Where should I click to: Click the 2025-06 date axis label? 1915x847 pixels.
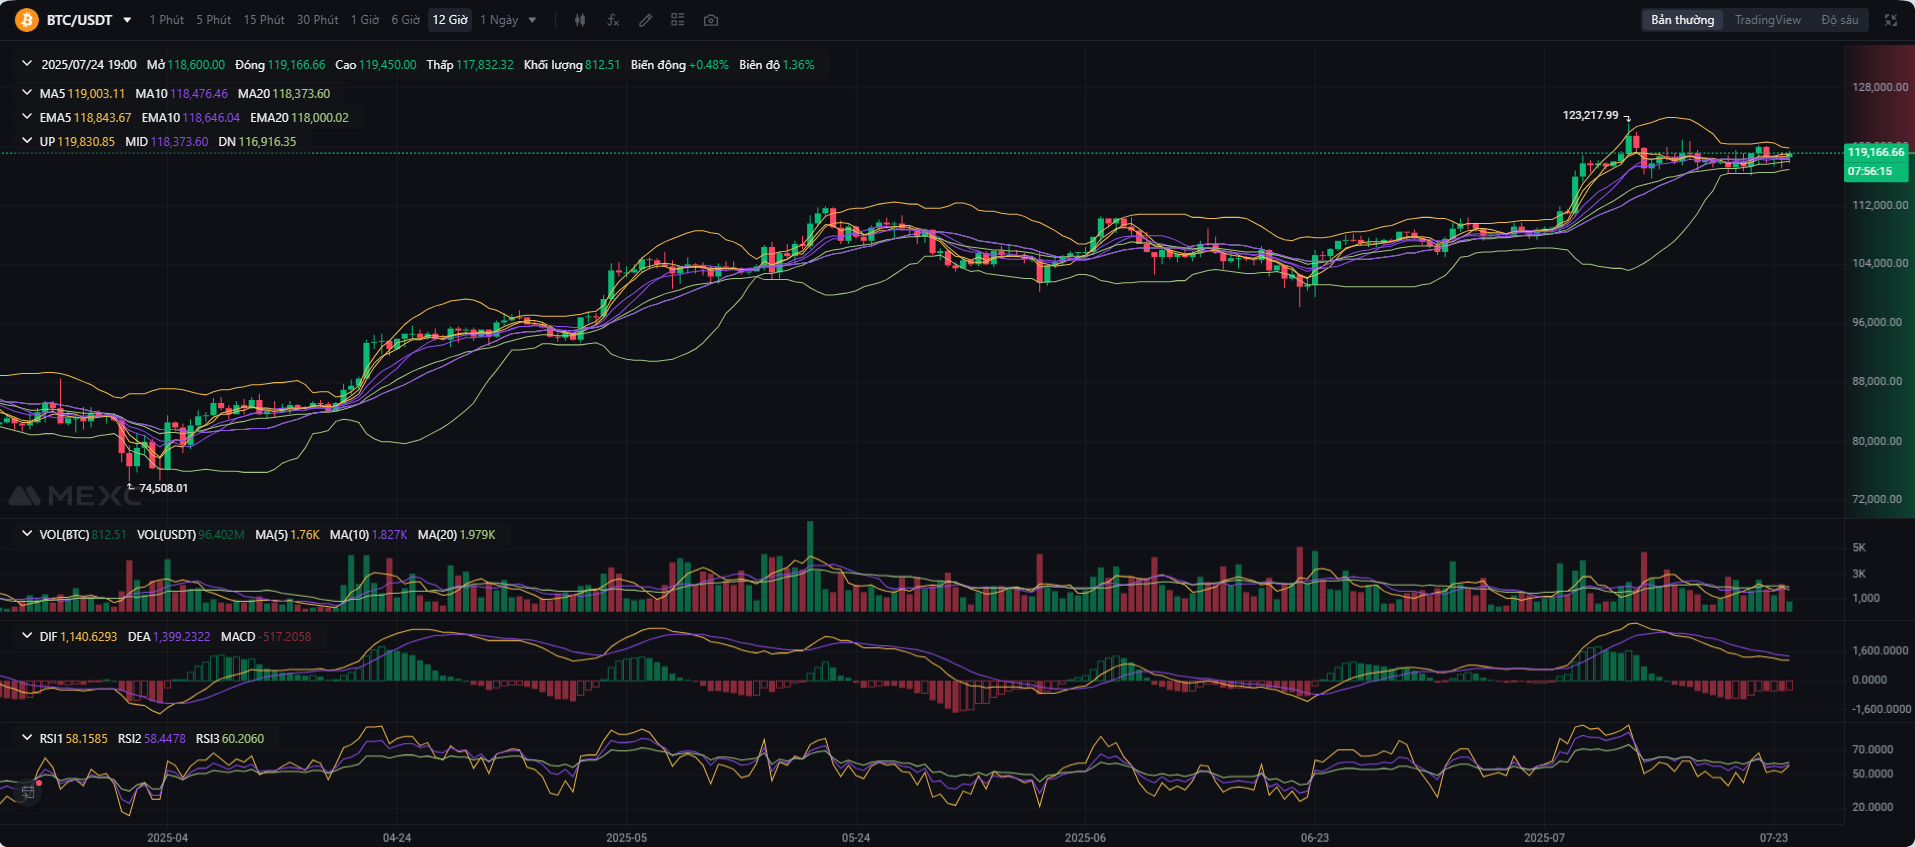(1085, 837)
